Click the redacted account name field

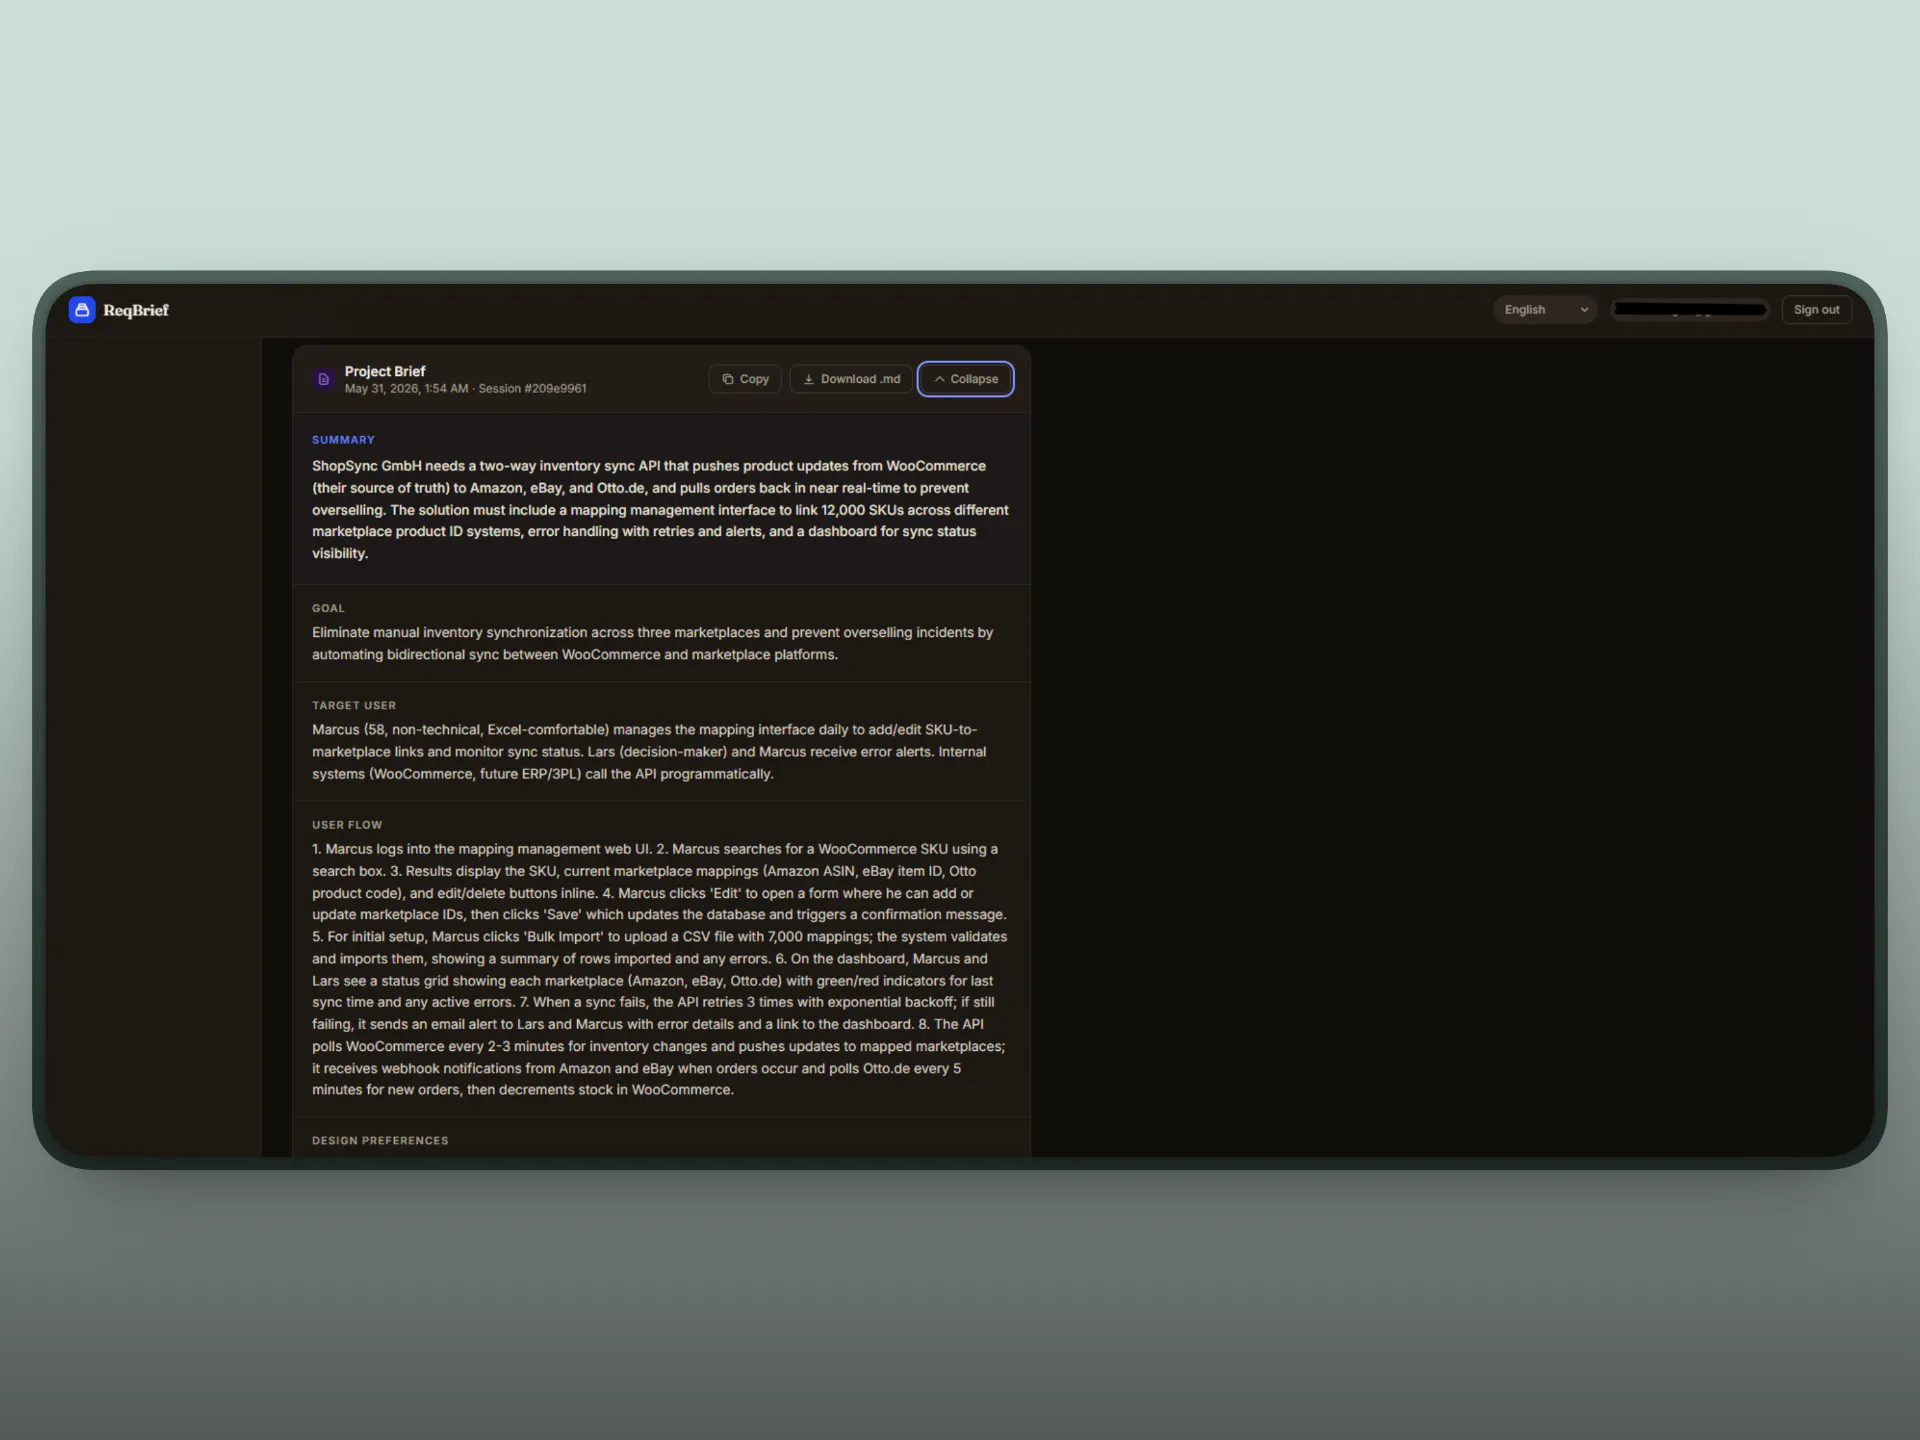click(1690, 310)
